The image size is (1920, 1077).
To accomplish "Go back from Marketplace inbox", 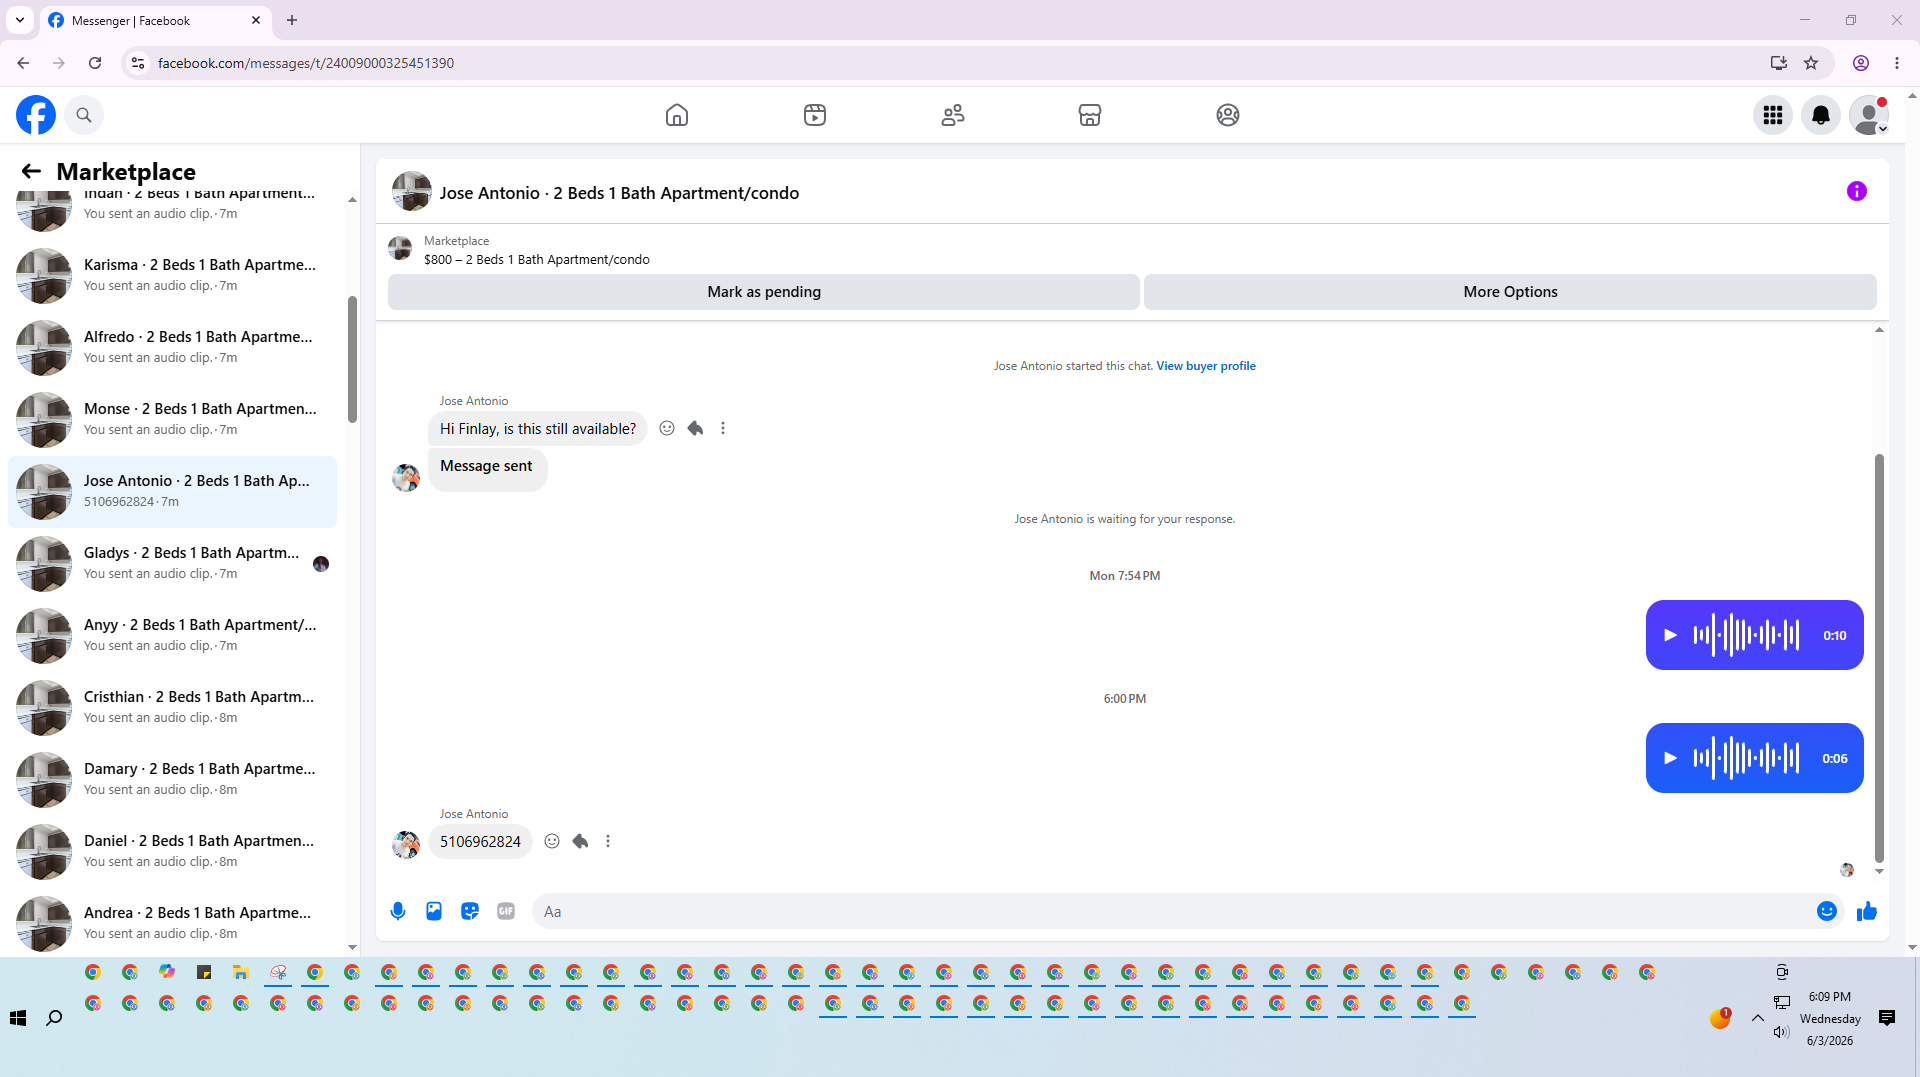I will click(x=31, y=172).
